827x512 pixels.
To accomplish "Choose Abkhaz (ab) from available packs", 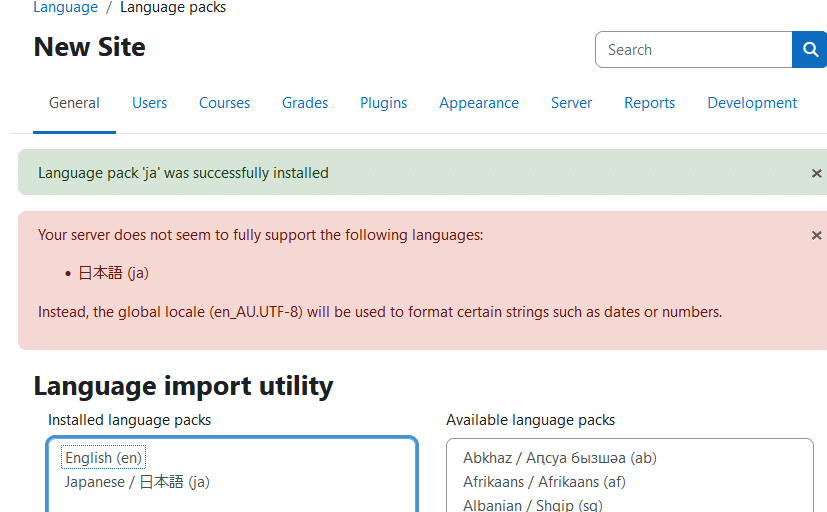I will point(559,458).
